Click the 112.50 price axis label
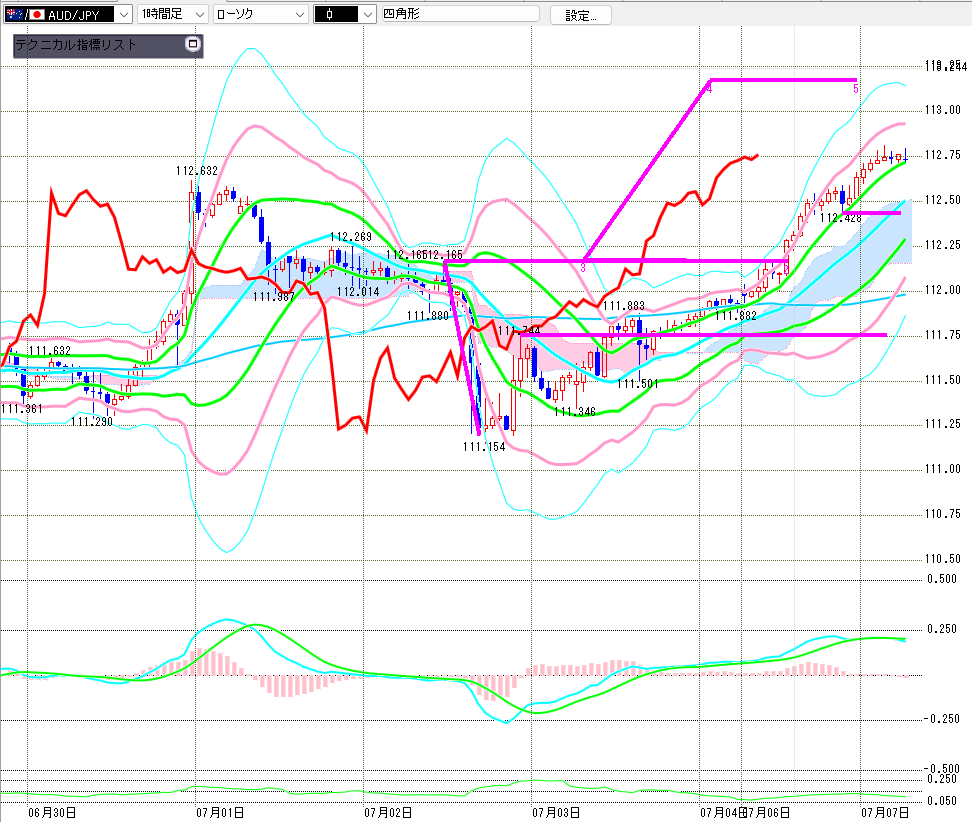Screen dimensions: 972x822 942,200
